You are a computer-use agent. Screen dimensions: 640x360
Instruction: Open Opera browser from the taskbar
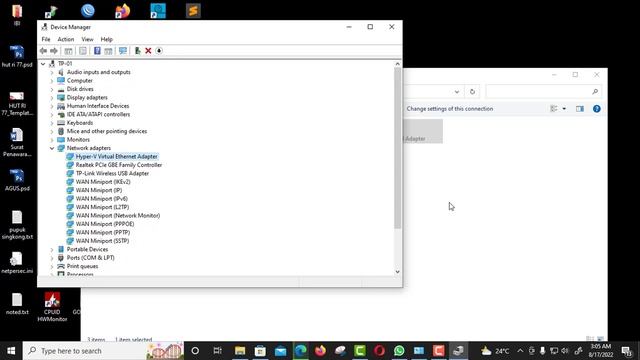click(x=380, y=351)
